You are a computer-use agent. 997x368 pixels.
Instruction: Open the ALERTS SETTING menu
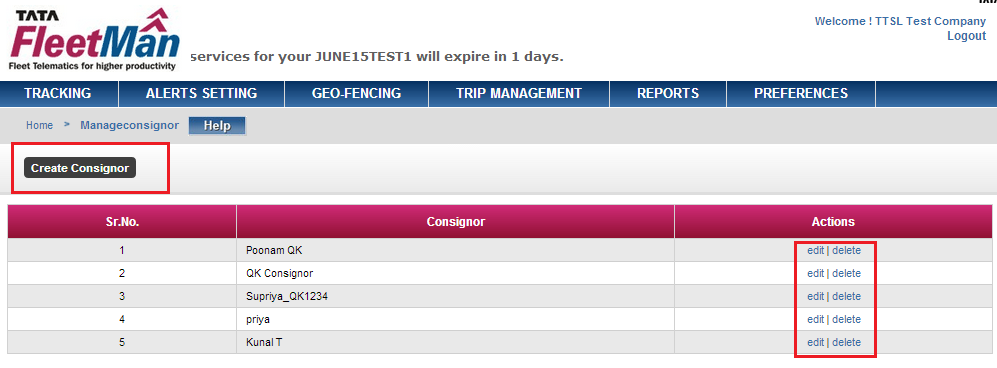[202, 93]
